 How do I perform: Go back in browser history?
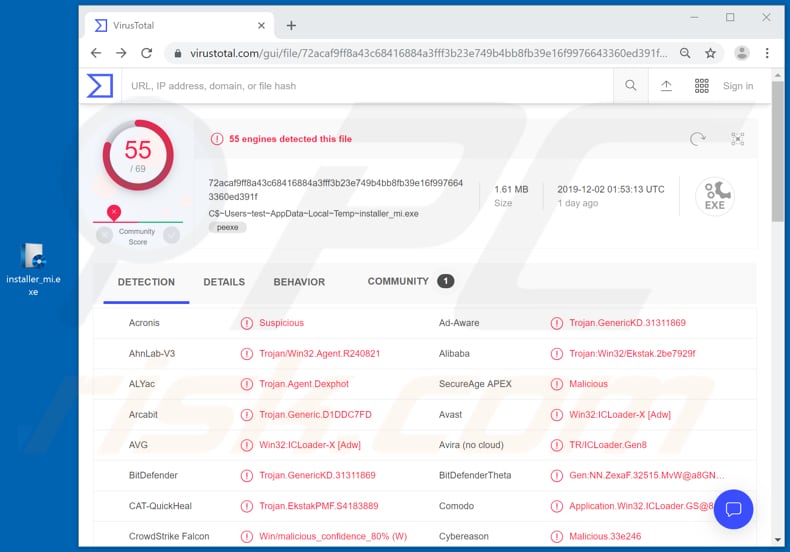tap(96, 53)
